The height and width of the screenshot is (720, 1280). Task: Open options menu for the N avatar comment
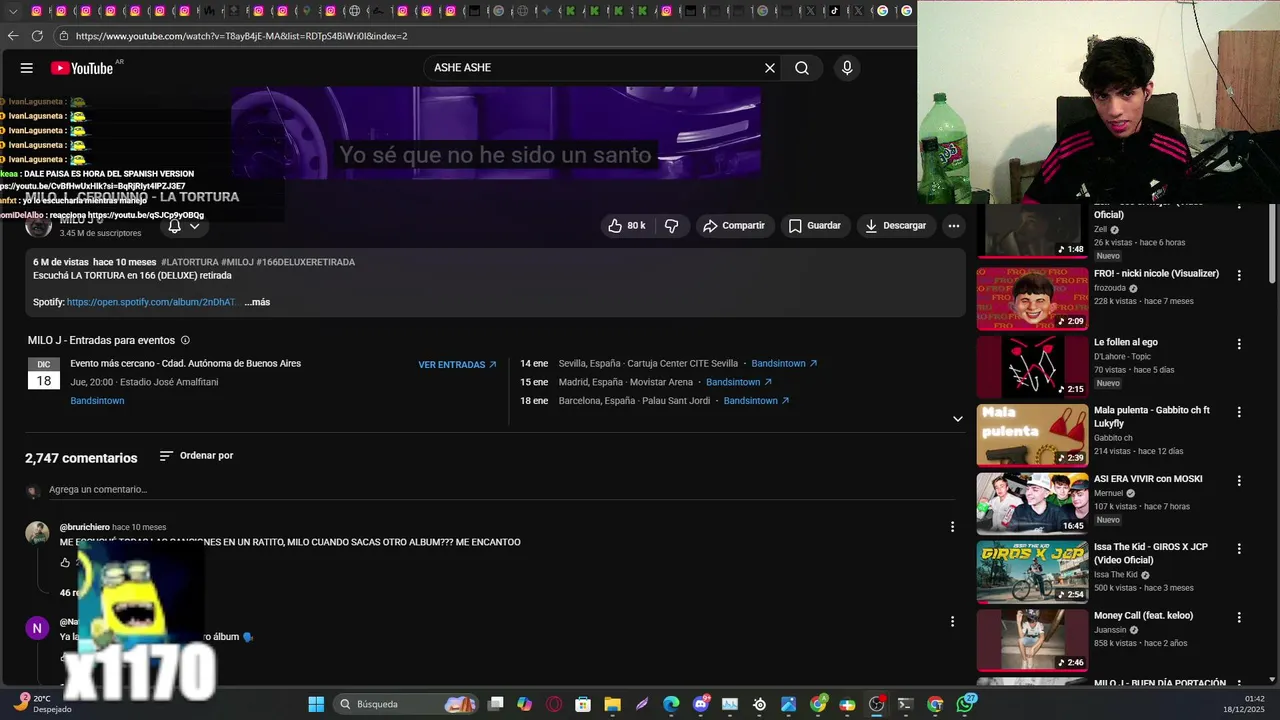[x=952, y=622]
